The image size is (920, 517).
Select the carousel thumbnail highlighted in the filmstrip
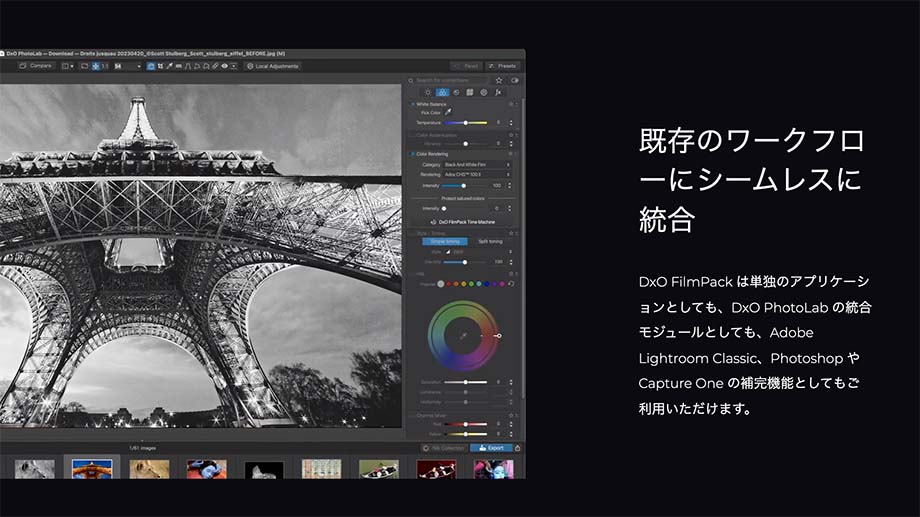92,468
